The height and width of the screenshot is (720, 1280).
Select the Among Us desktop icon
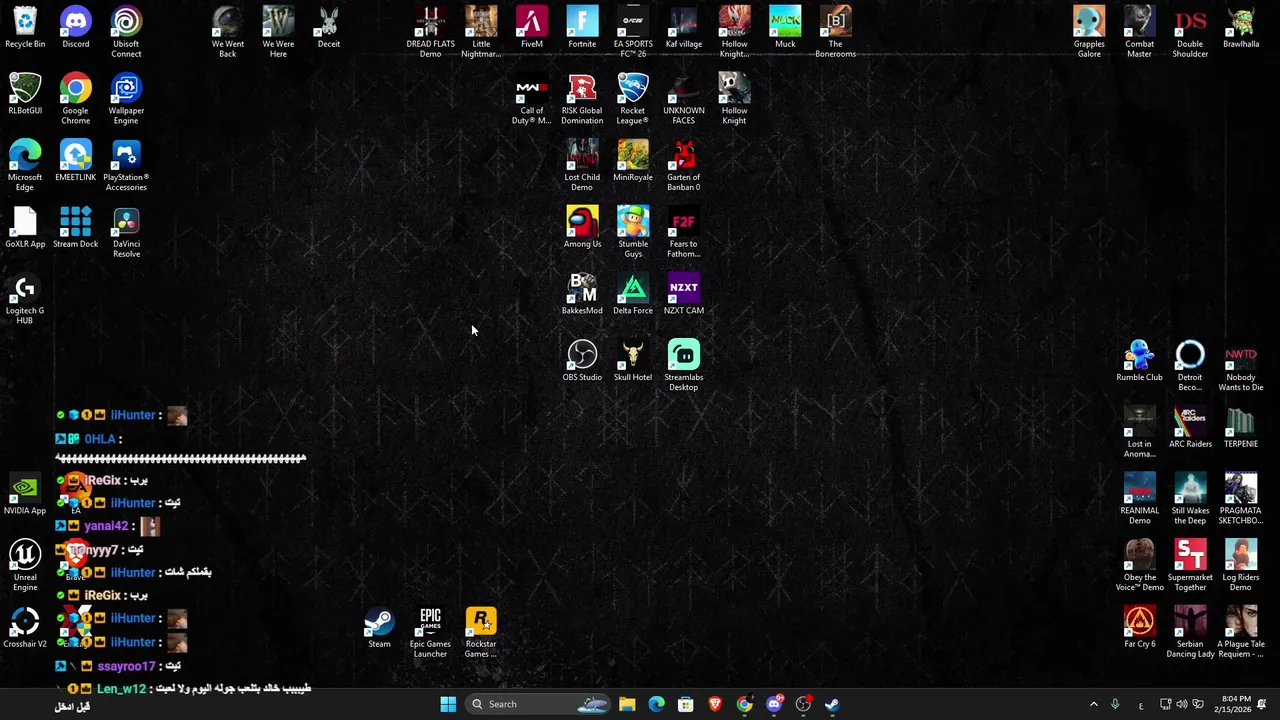582,228
